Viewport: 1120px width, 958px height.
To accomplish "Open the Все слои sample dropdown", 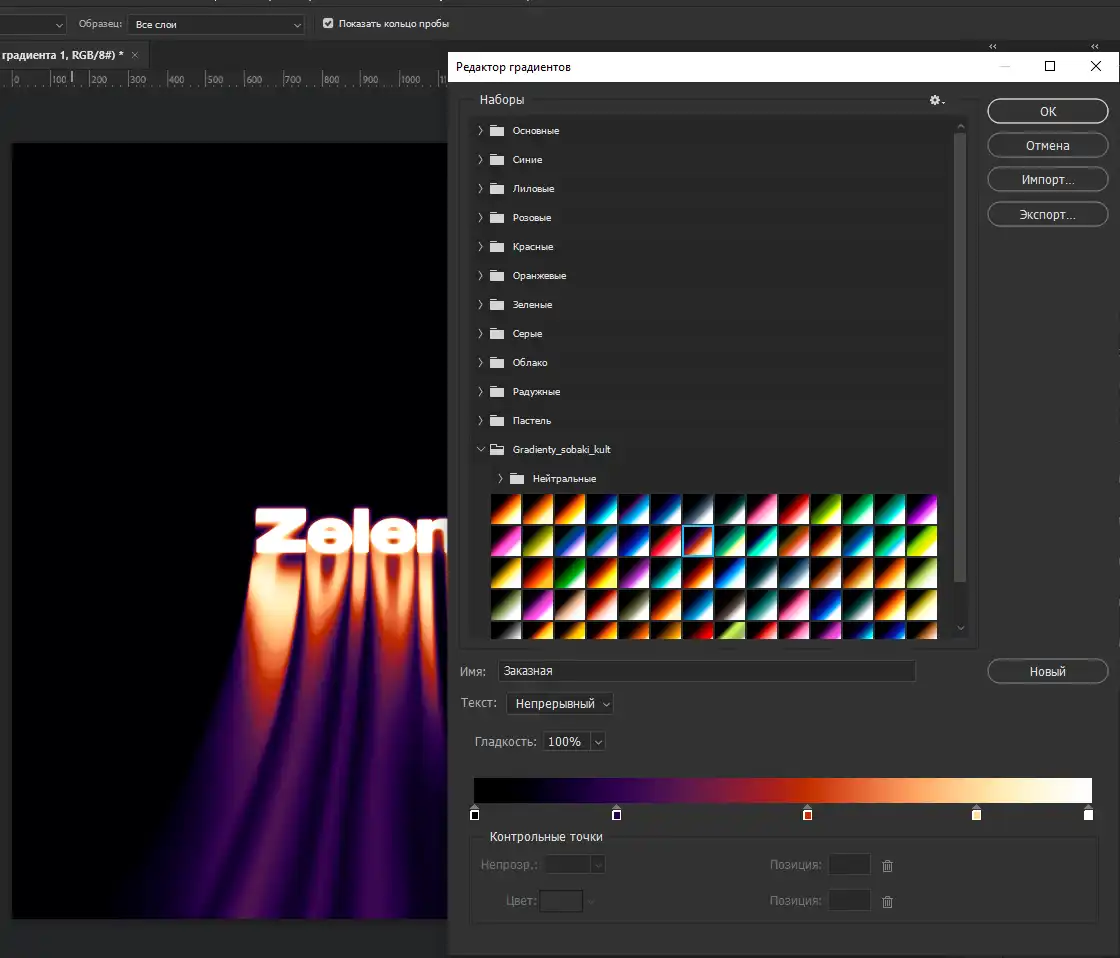I will [216, 24].
